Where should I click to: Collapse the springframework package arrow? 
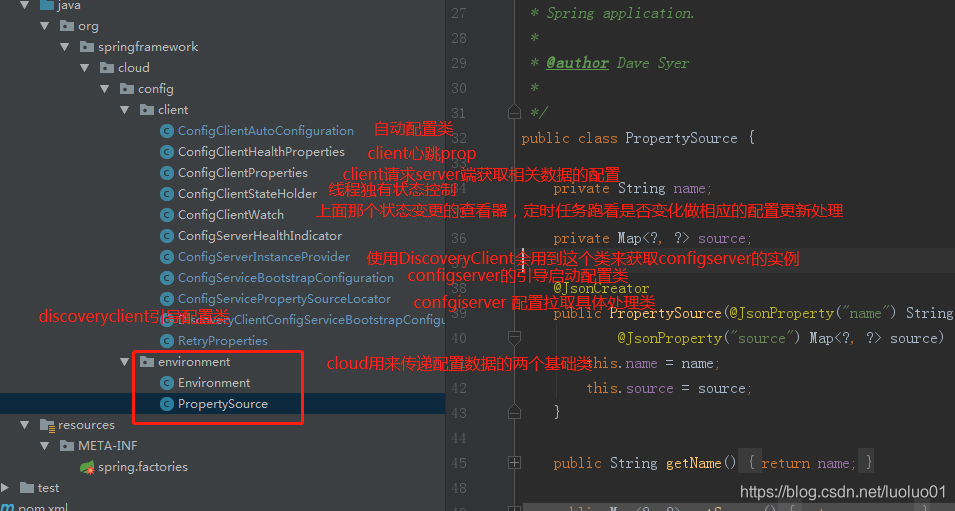click(x=65, y=47)
